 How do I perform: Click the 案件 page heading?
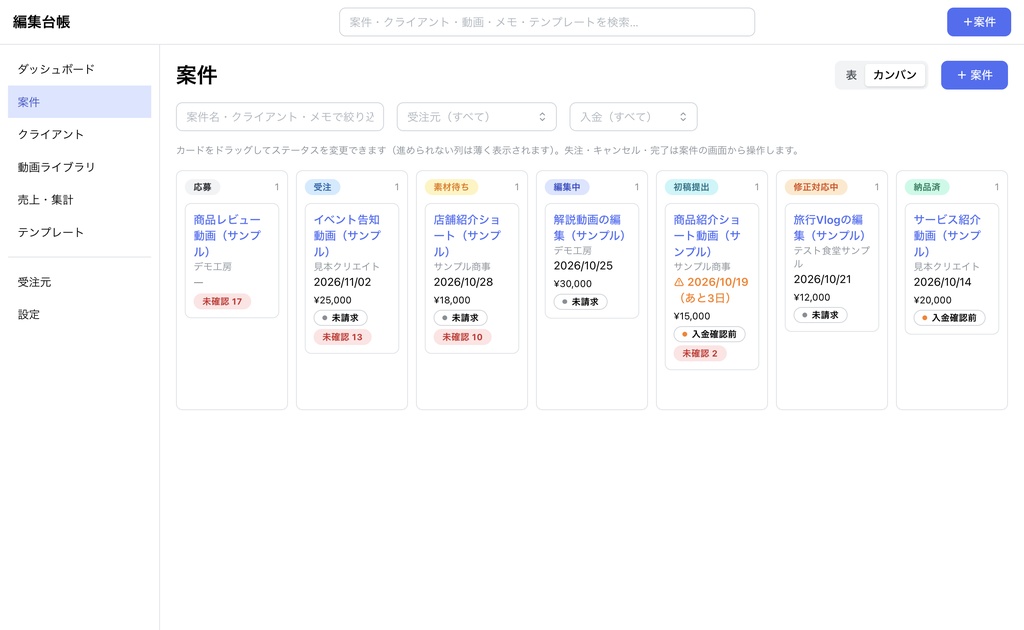coord(197,76)
